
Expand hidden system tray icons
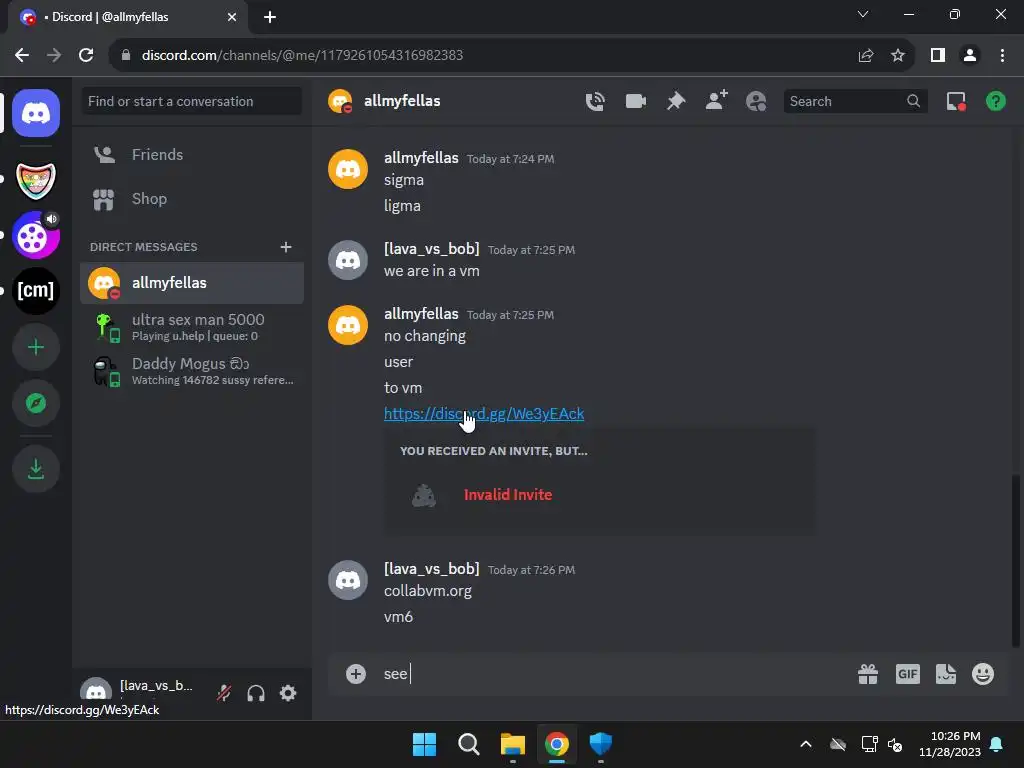click(806, 744)
